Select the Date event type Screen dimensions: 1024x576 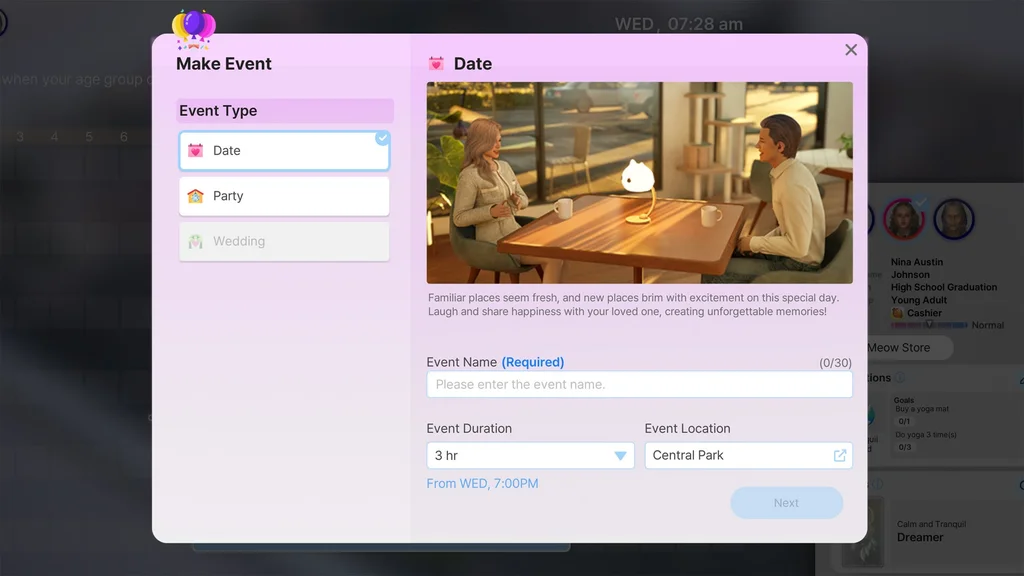pyautogui.click(x=284, y=151)
